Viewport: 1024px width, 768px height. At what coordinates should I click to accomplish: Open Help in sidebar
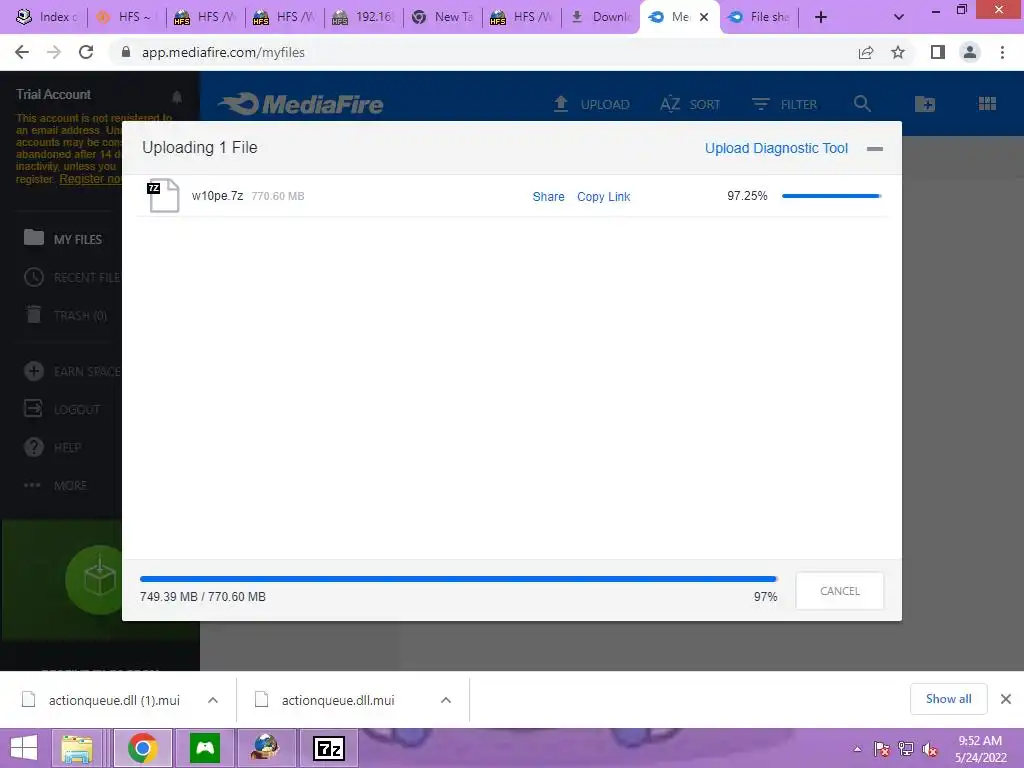(52, 447)
